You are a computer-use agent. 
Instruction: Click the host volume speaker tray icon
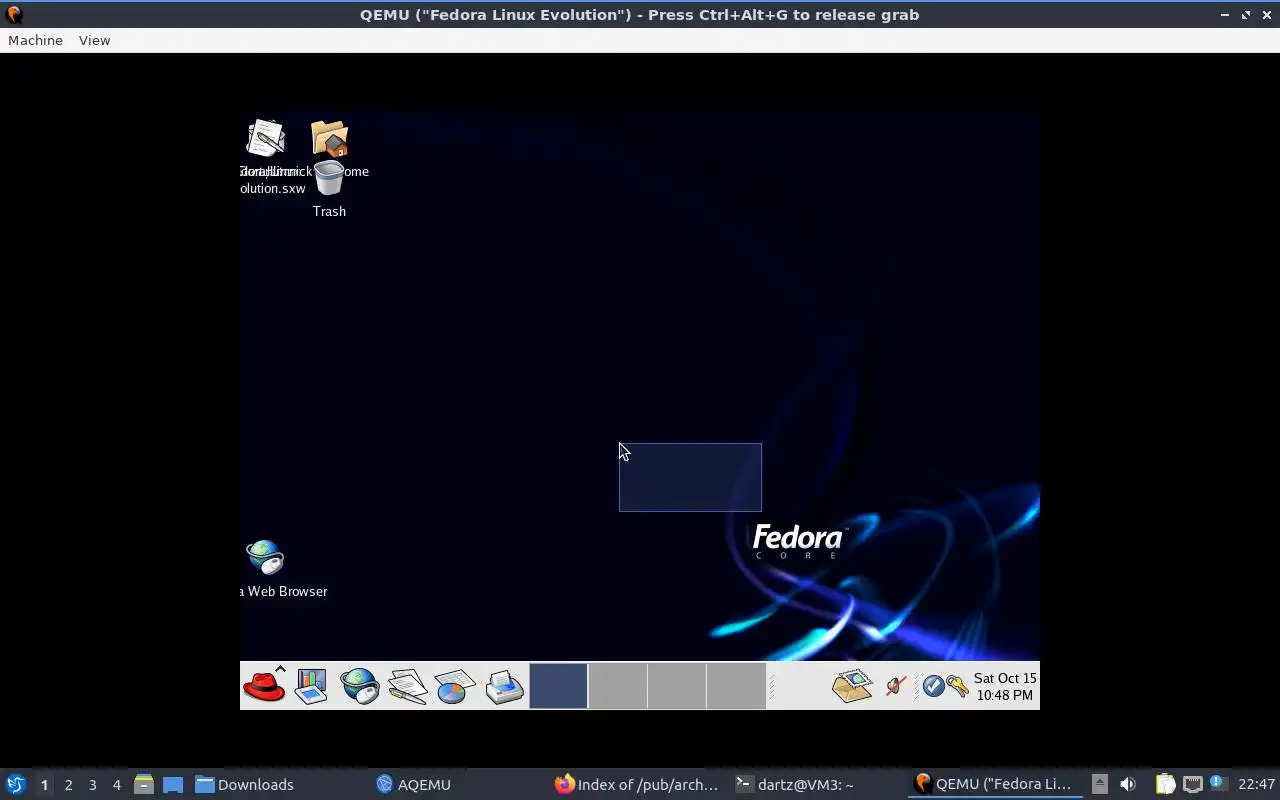(1127, 784)
